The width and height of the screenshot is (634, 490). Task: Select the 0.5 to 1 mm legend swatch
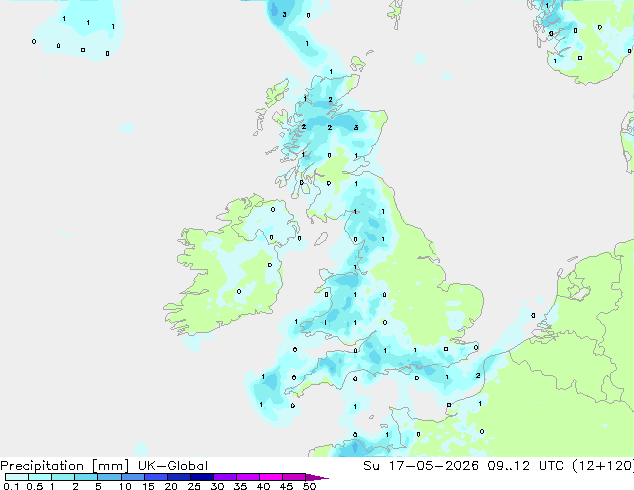click(x=40, y=477)
